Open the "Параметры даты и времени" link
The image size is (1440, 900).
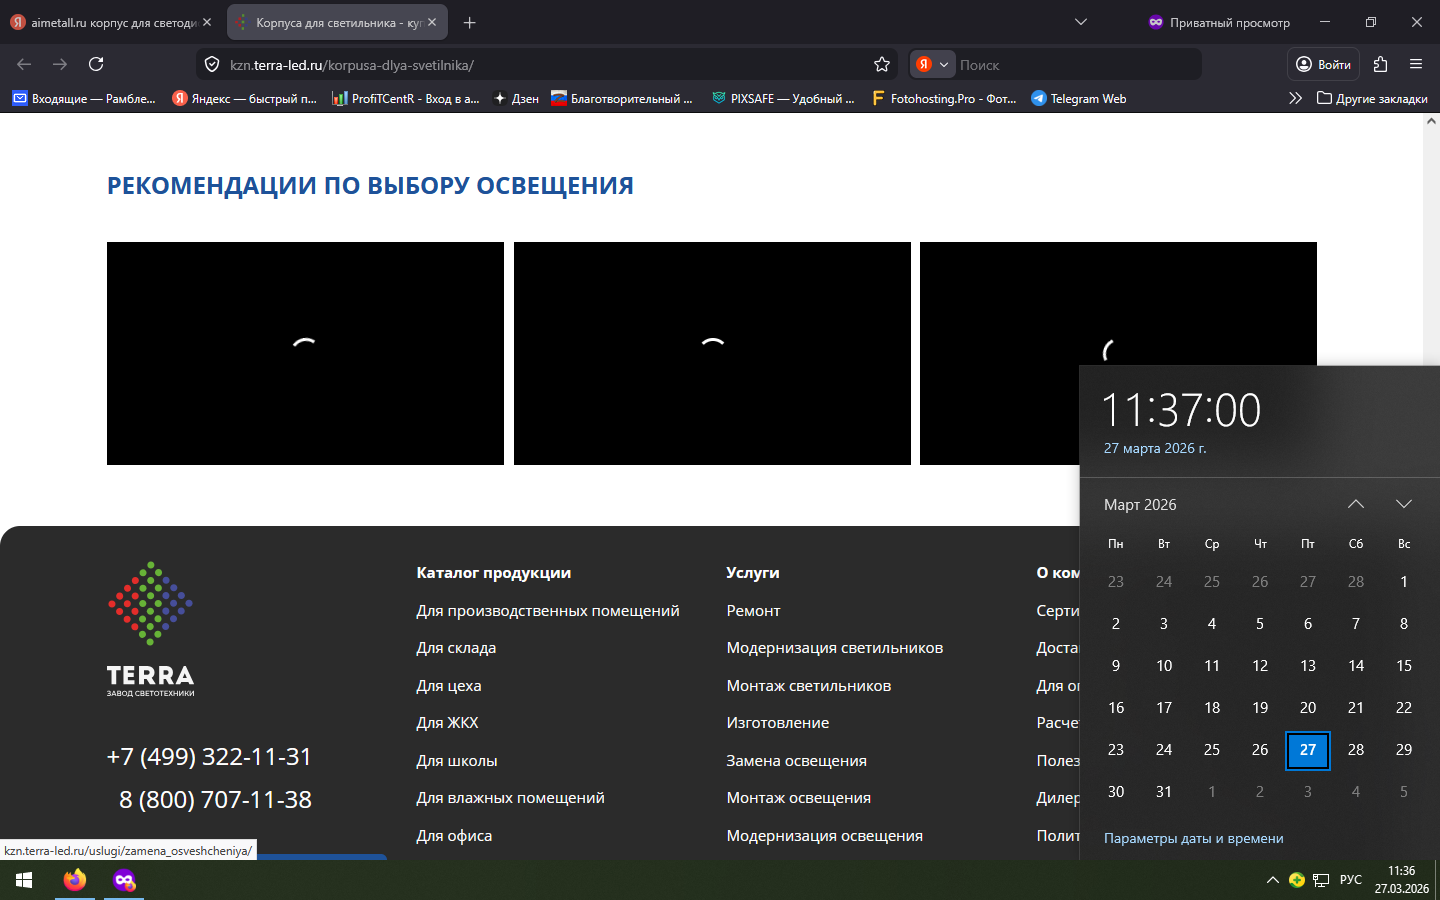tap(1193, 838)
